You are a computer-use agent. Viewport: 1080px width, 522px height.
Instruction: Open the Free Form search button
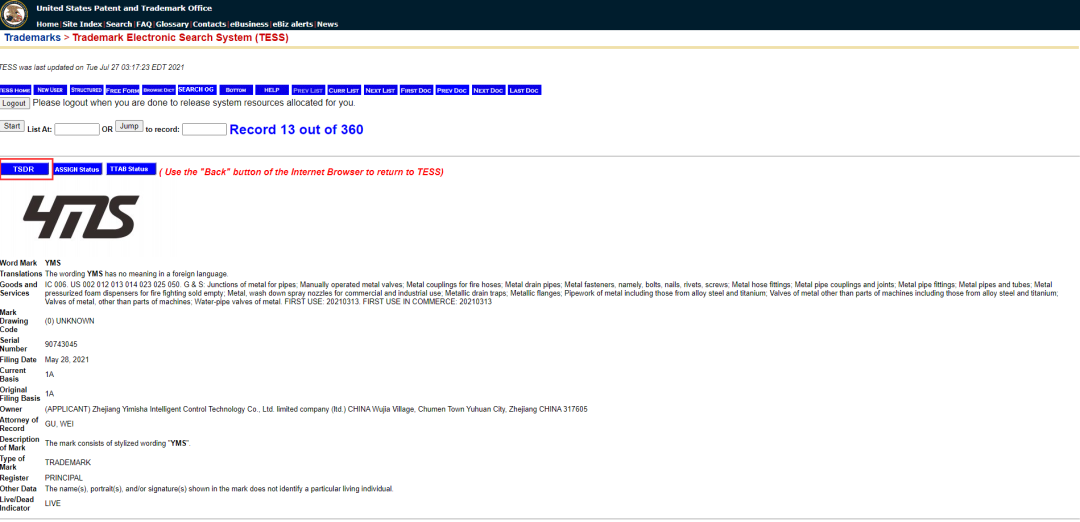pos(123,90)
